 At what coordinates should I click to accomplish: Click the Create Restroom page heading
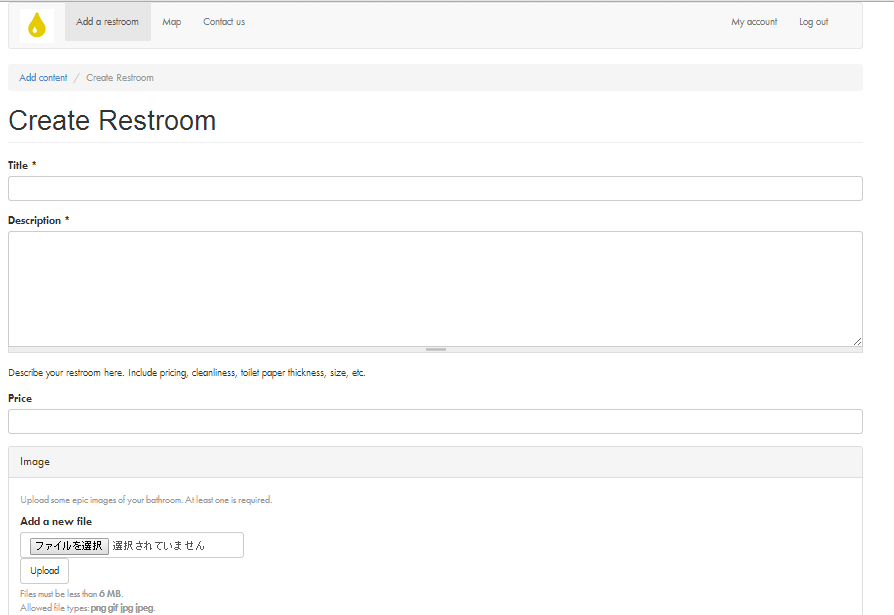tap(112, 121)
